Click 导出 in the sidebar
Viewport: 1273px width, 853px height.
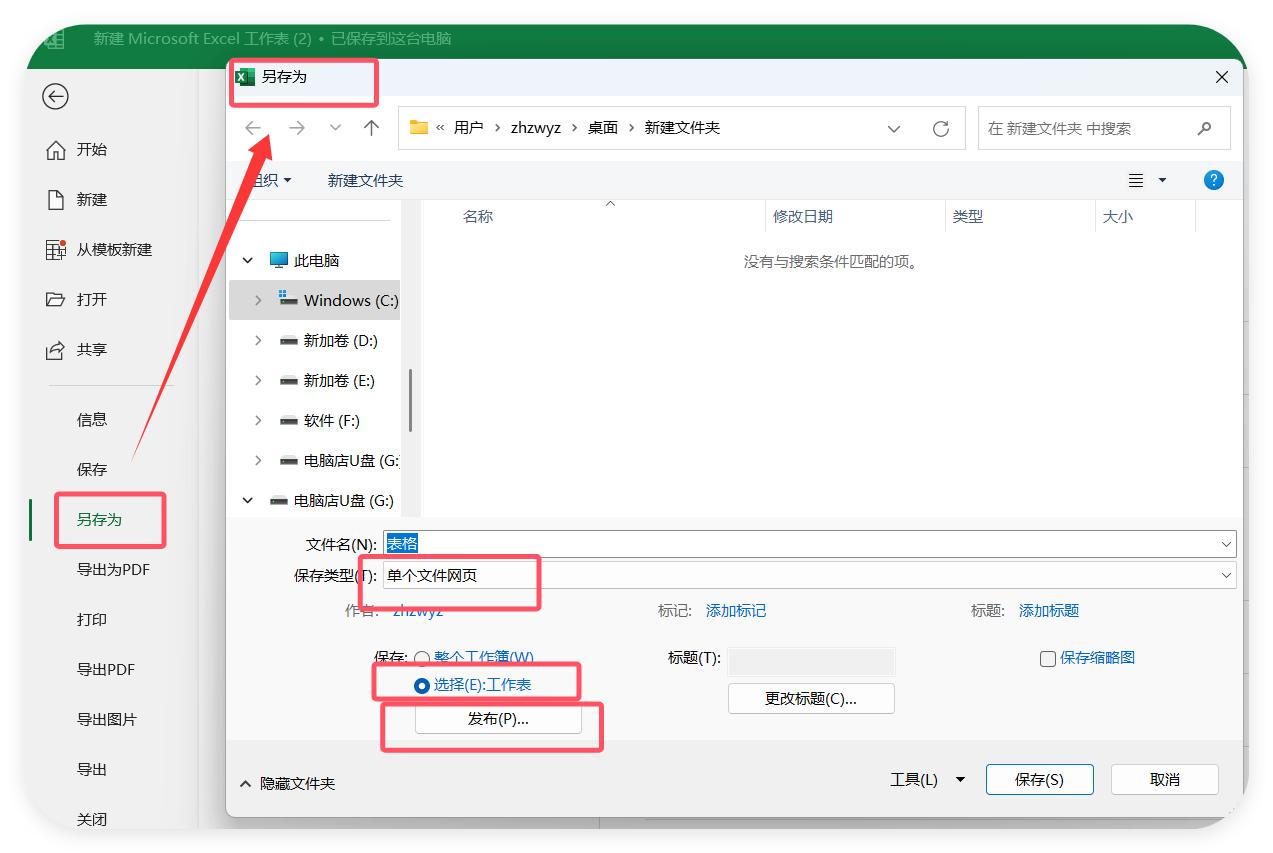tap(92, 770)
